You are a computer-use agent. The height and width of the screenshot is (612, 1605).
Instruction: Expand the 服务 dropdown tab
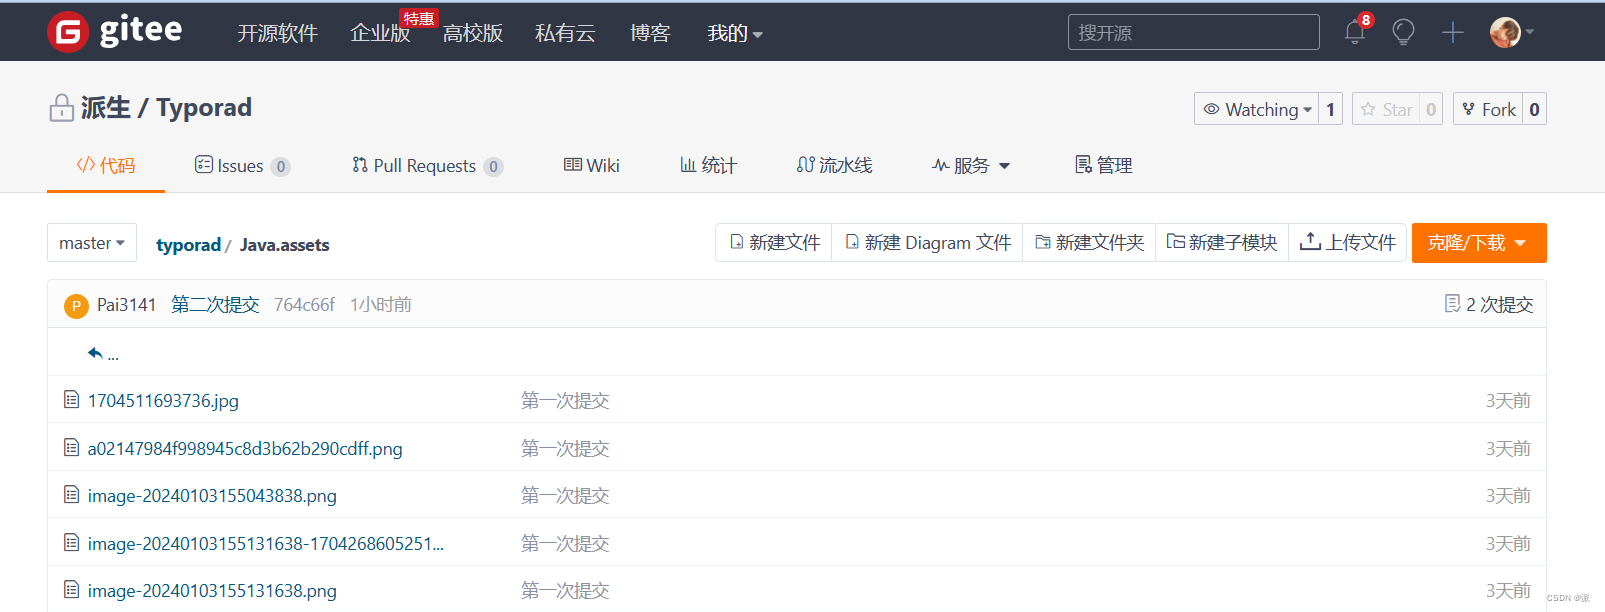tap(971, 166)
